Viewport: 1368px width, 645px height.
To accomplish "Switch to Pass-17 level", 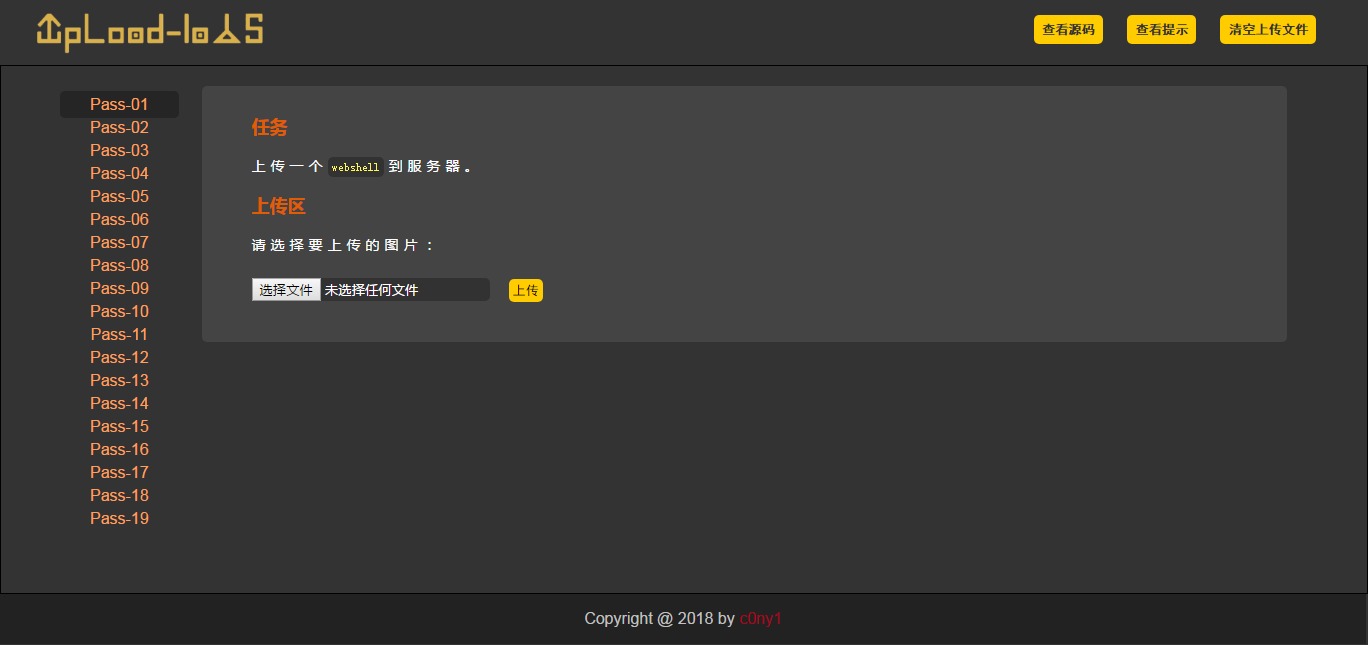I will tap(119, 472).
